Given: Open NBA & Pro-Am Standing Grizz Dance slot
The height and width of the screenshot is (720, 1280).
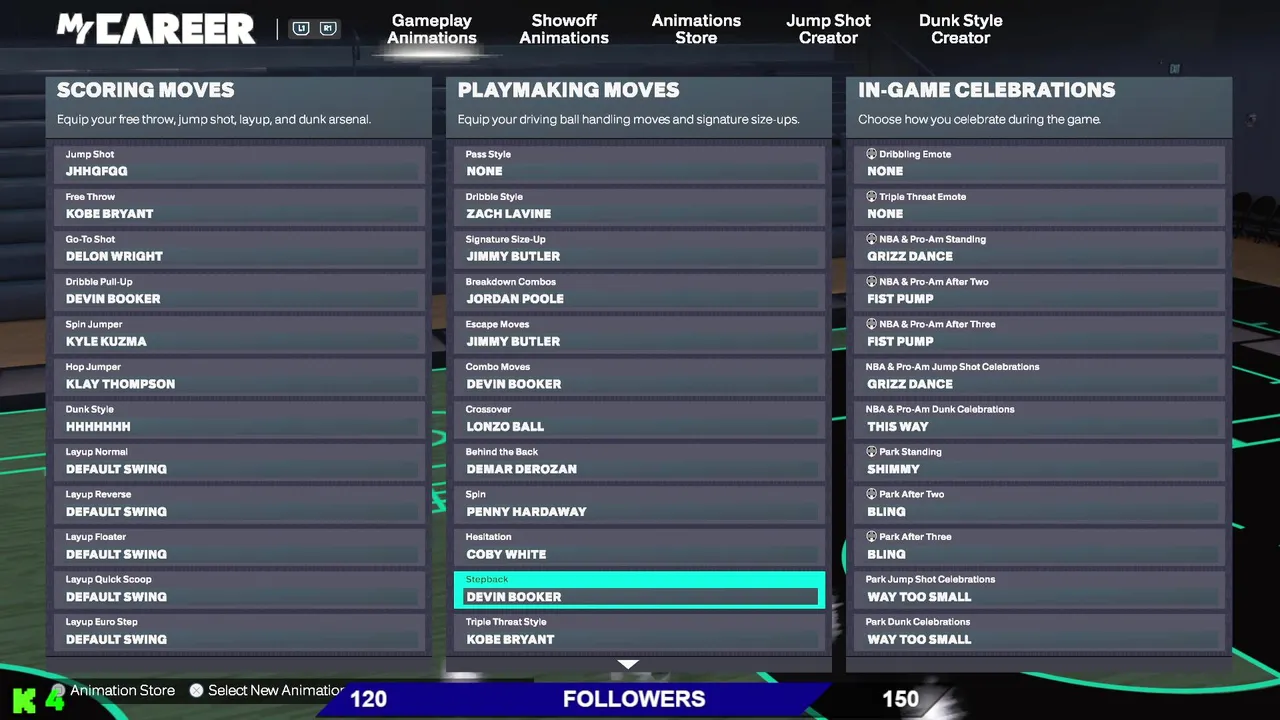Looking at the screenshot, I should click(x=1040, y=249).
